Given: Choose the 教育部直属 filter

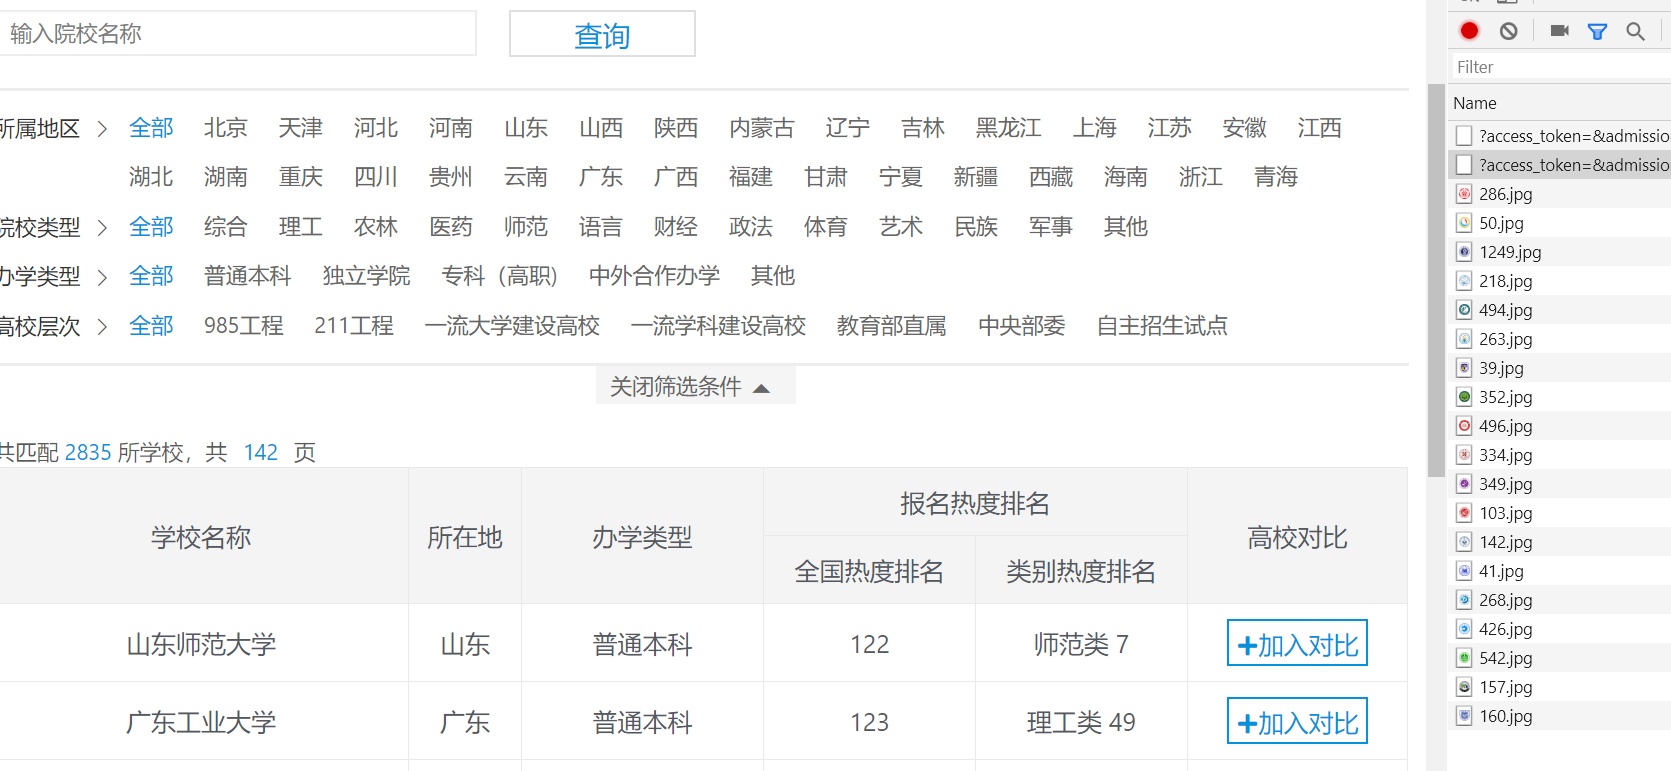Looking at the screenshot, I should pyautogui.click(x=892, y=326).
